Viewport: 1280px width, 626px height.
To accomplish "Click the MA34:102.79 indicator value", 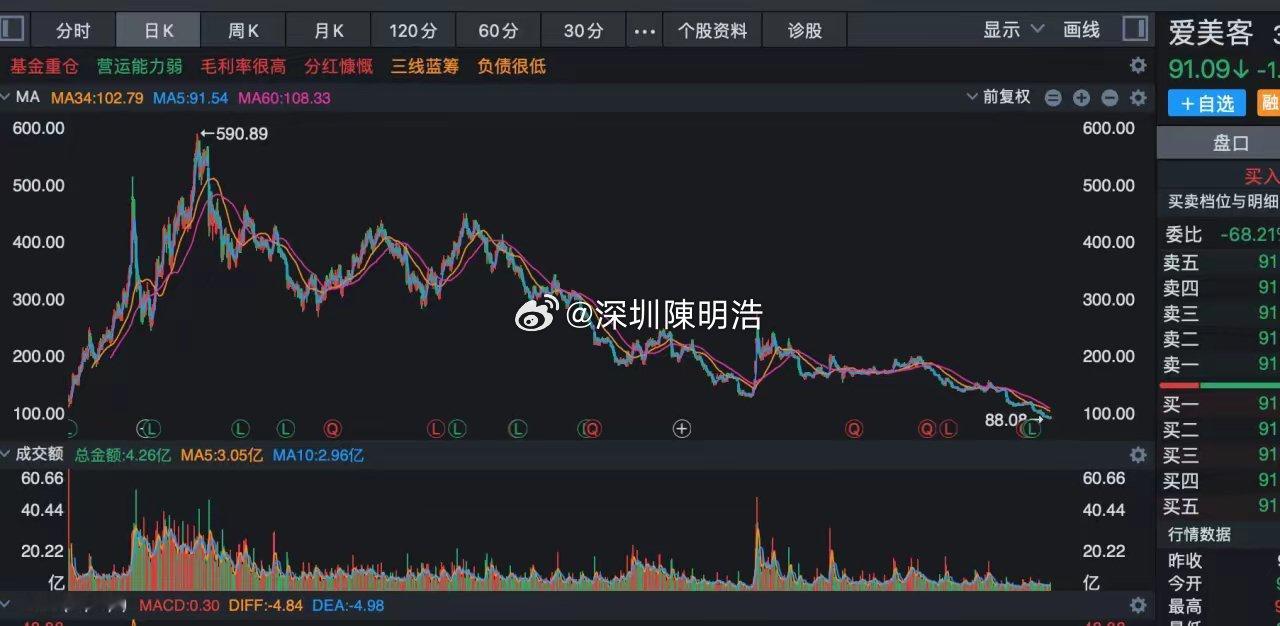I will point(98,98).
